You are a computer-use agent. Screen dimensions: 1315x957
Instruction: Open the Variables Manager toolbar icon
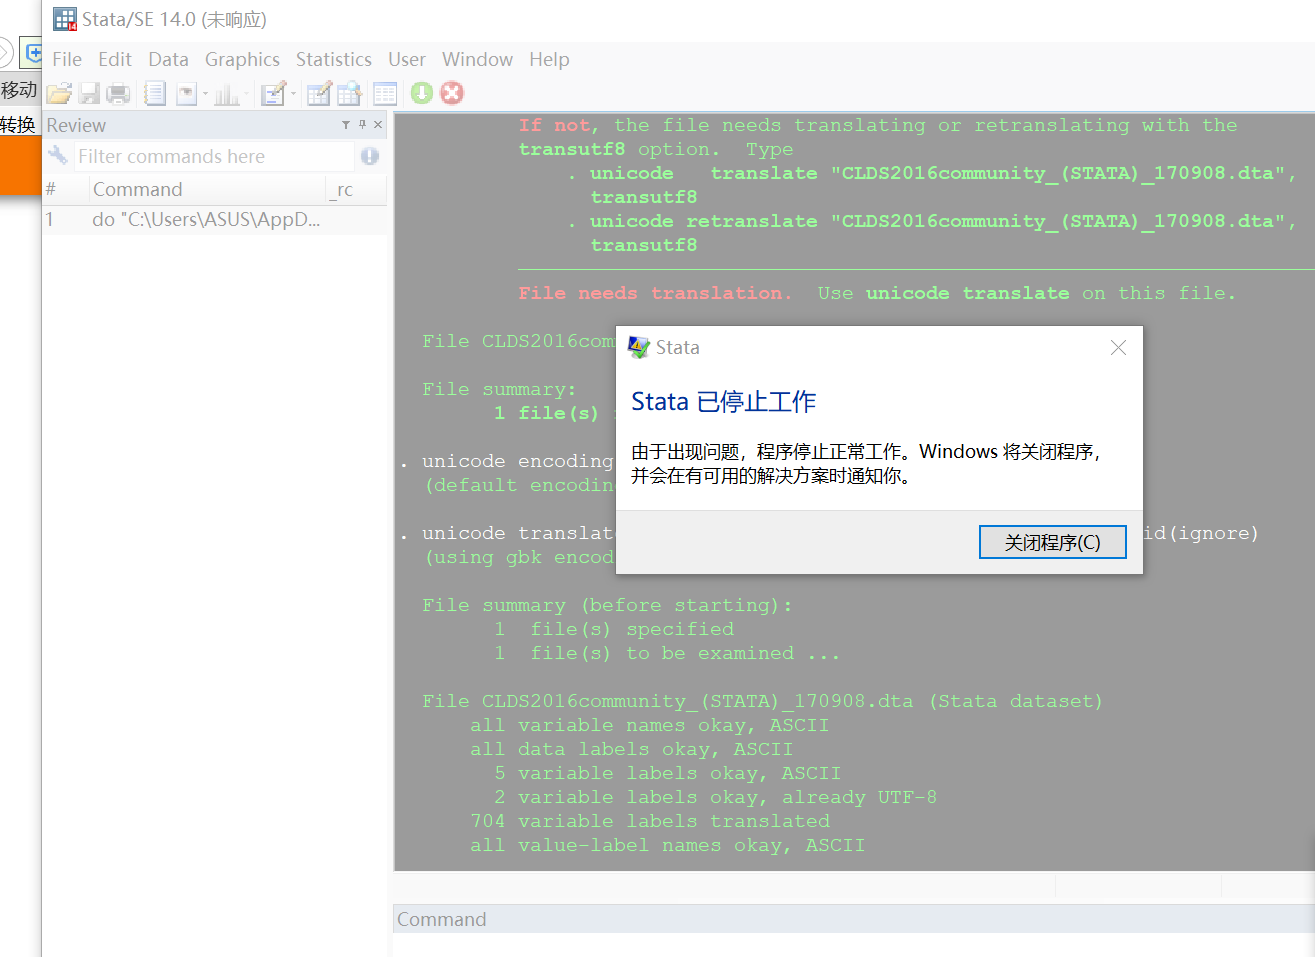(385, 93)
